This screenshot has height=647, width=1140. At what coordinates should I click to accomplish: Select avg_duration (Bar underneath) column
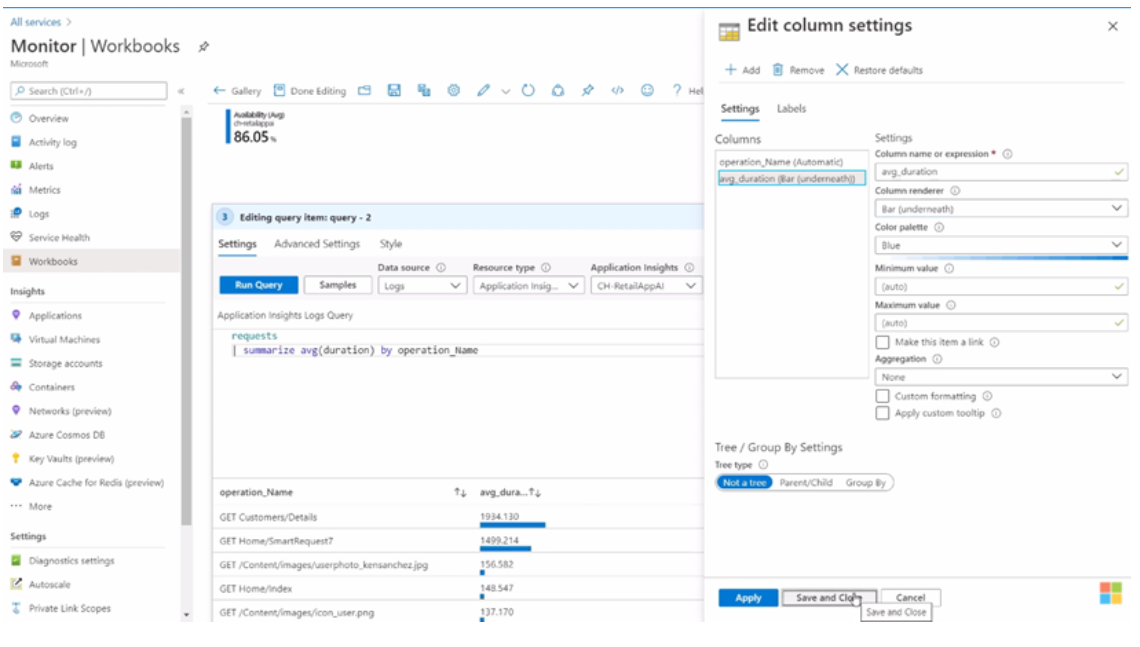pyautogui.click(x=791, y=178)
